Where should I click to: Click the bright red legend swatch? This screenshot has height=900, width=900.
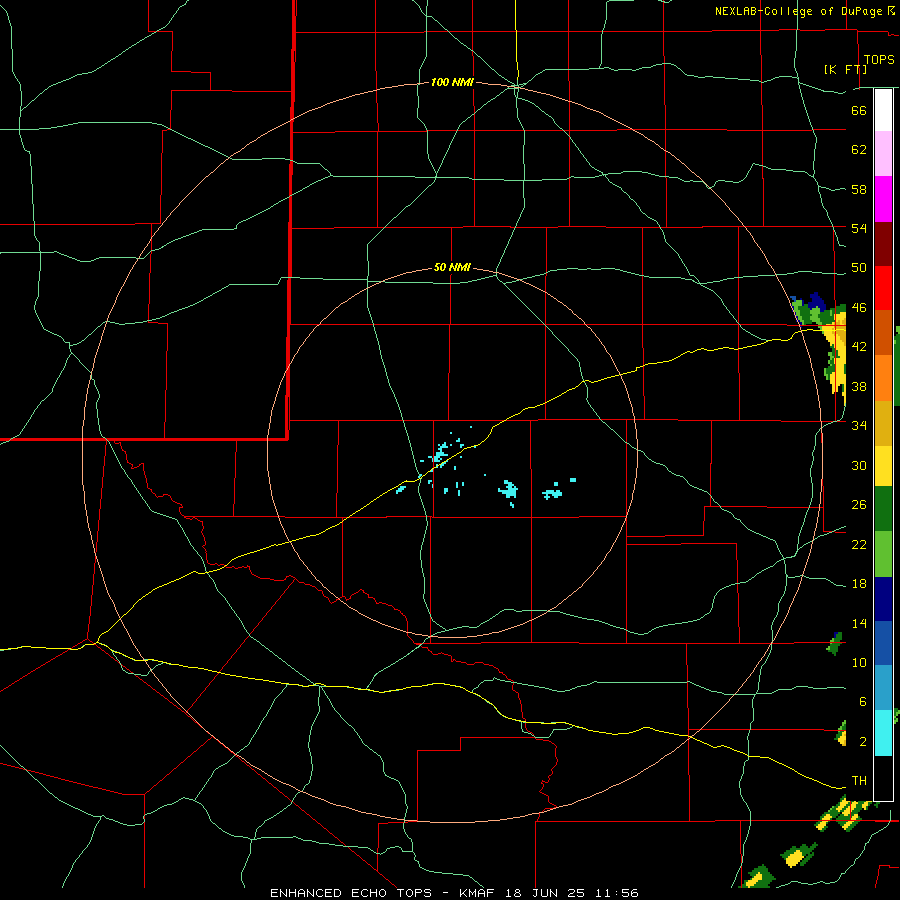pyautogui.click(x=883, y=288)
